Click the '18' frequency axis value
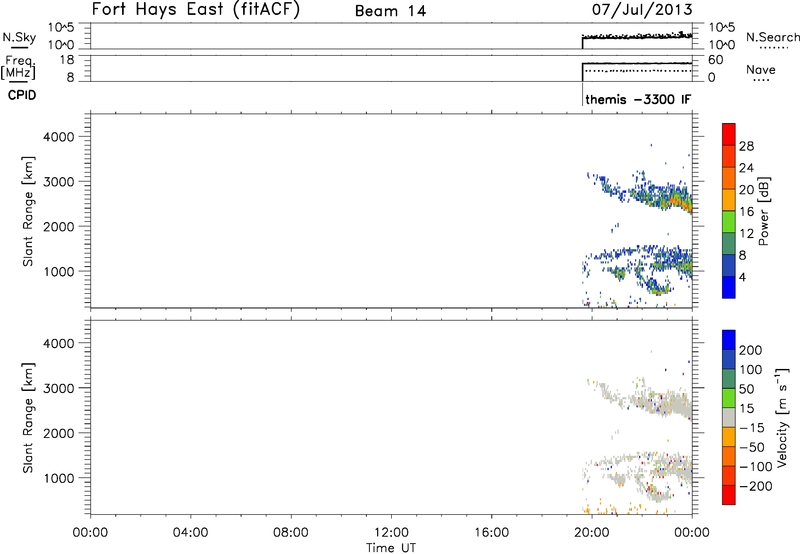 67,60
